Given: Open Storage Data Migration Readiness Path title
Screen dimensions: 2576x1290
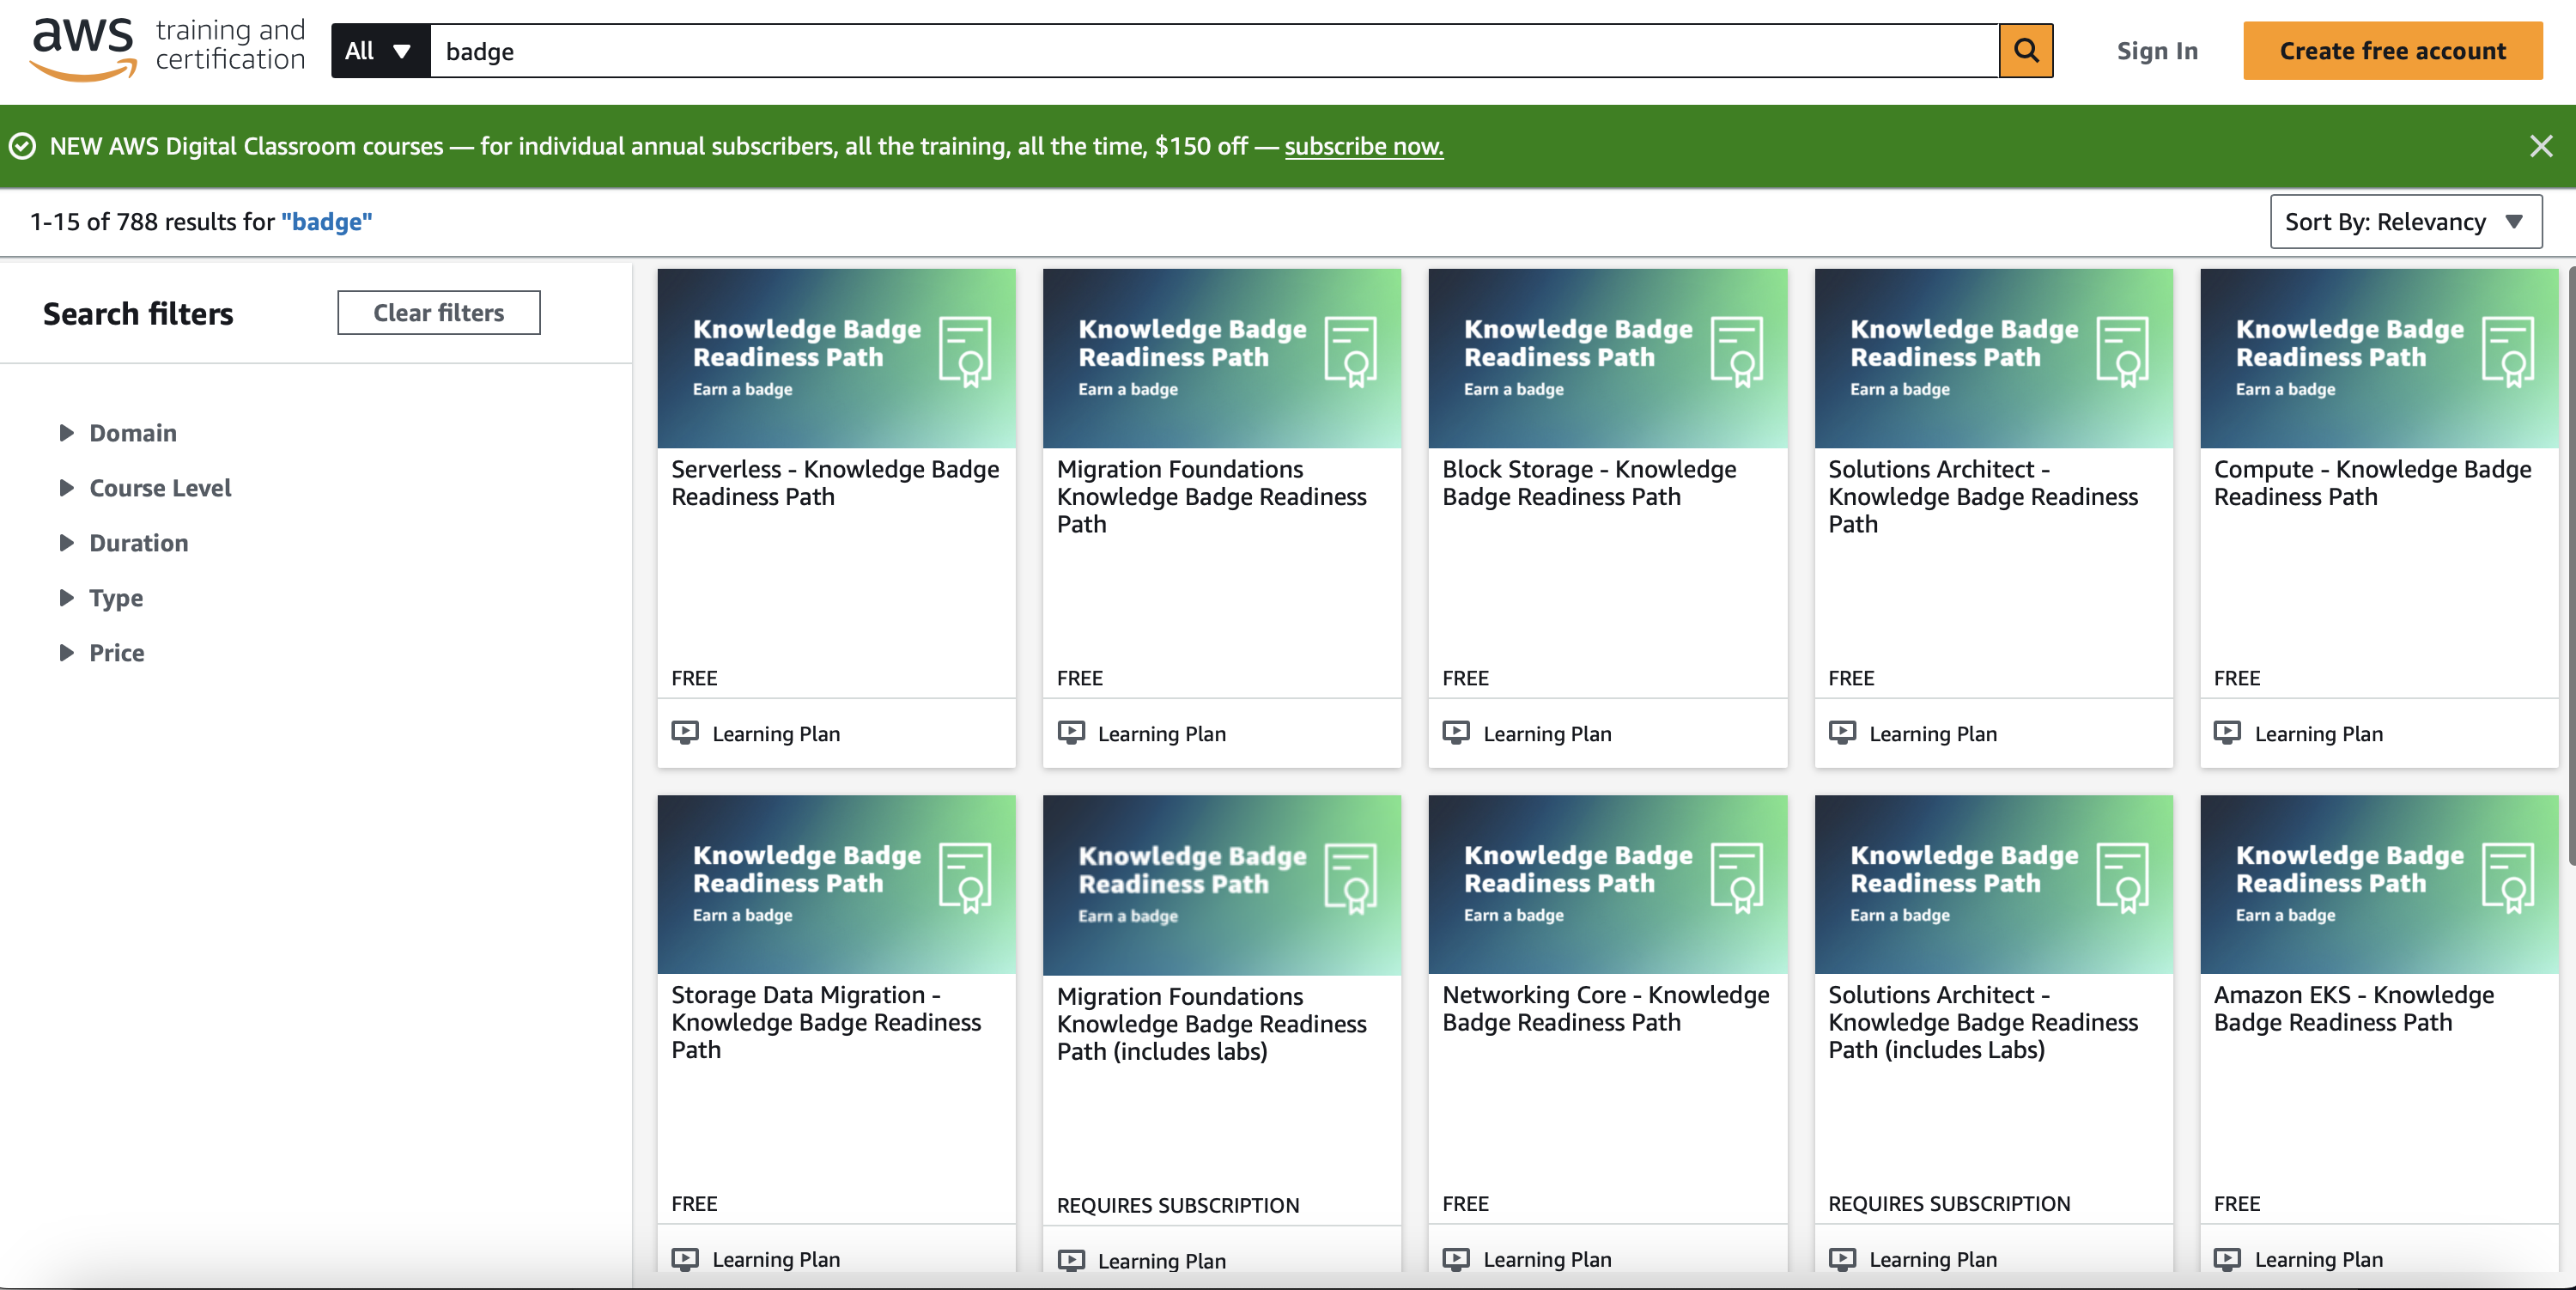Looking at the screenshot, I should [x=826, y=1023].
